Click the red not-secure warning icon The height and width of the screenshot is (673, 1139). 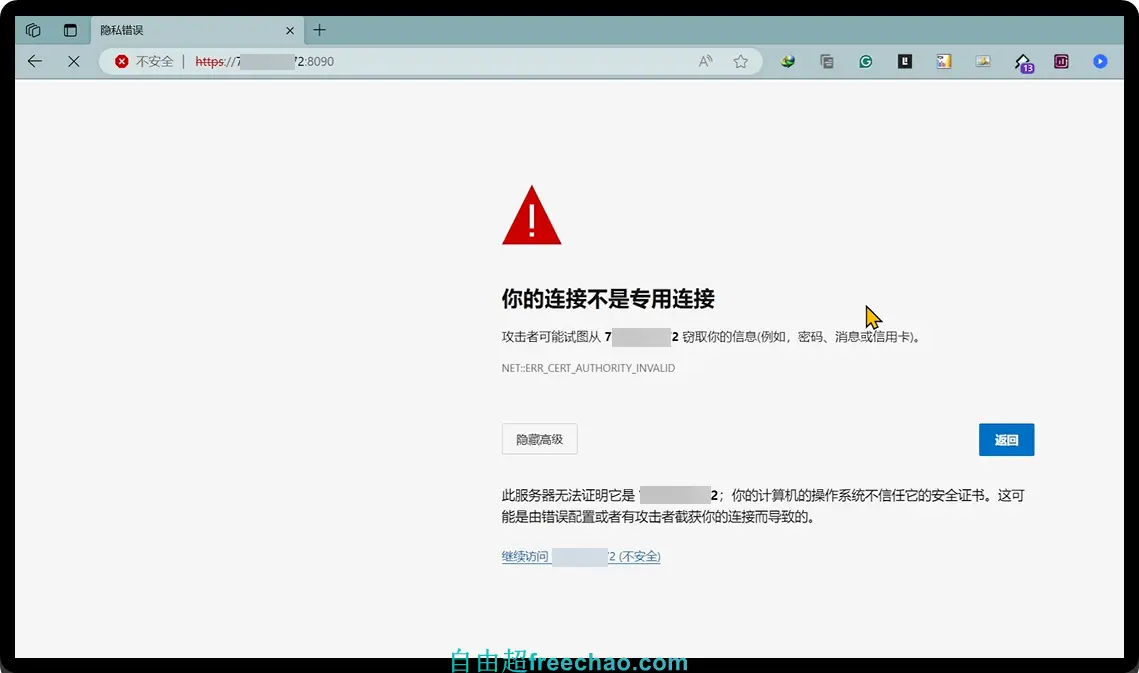(121, 61)
